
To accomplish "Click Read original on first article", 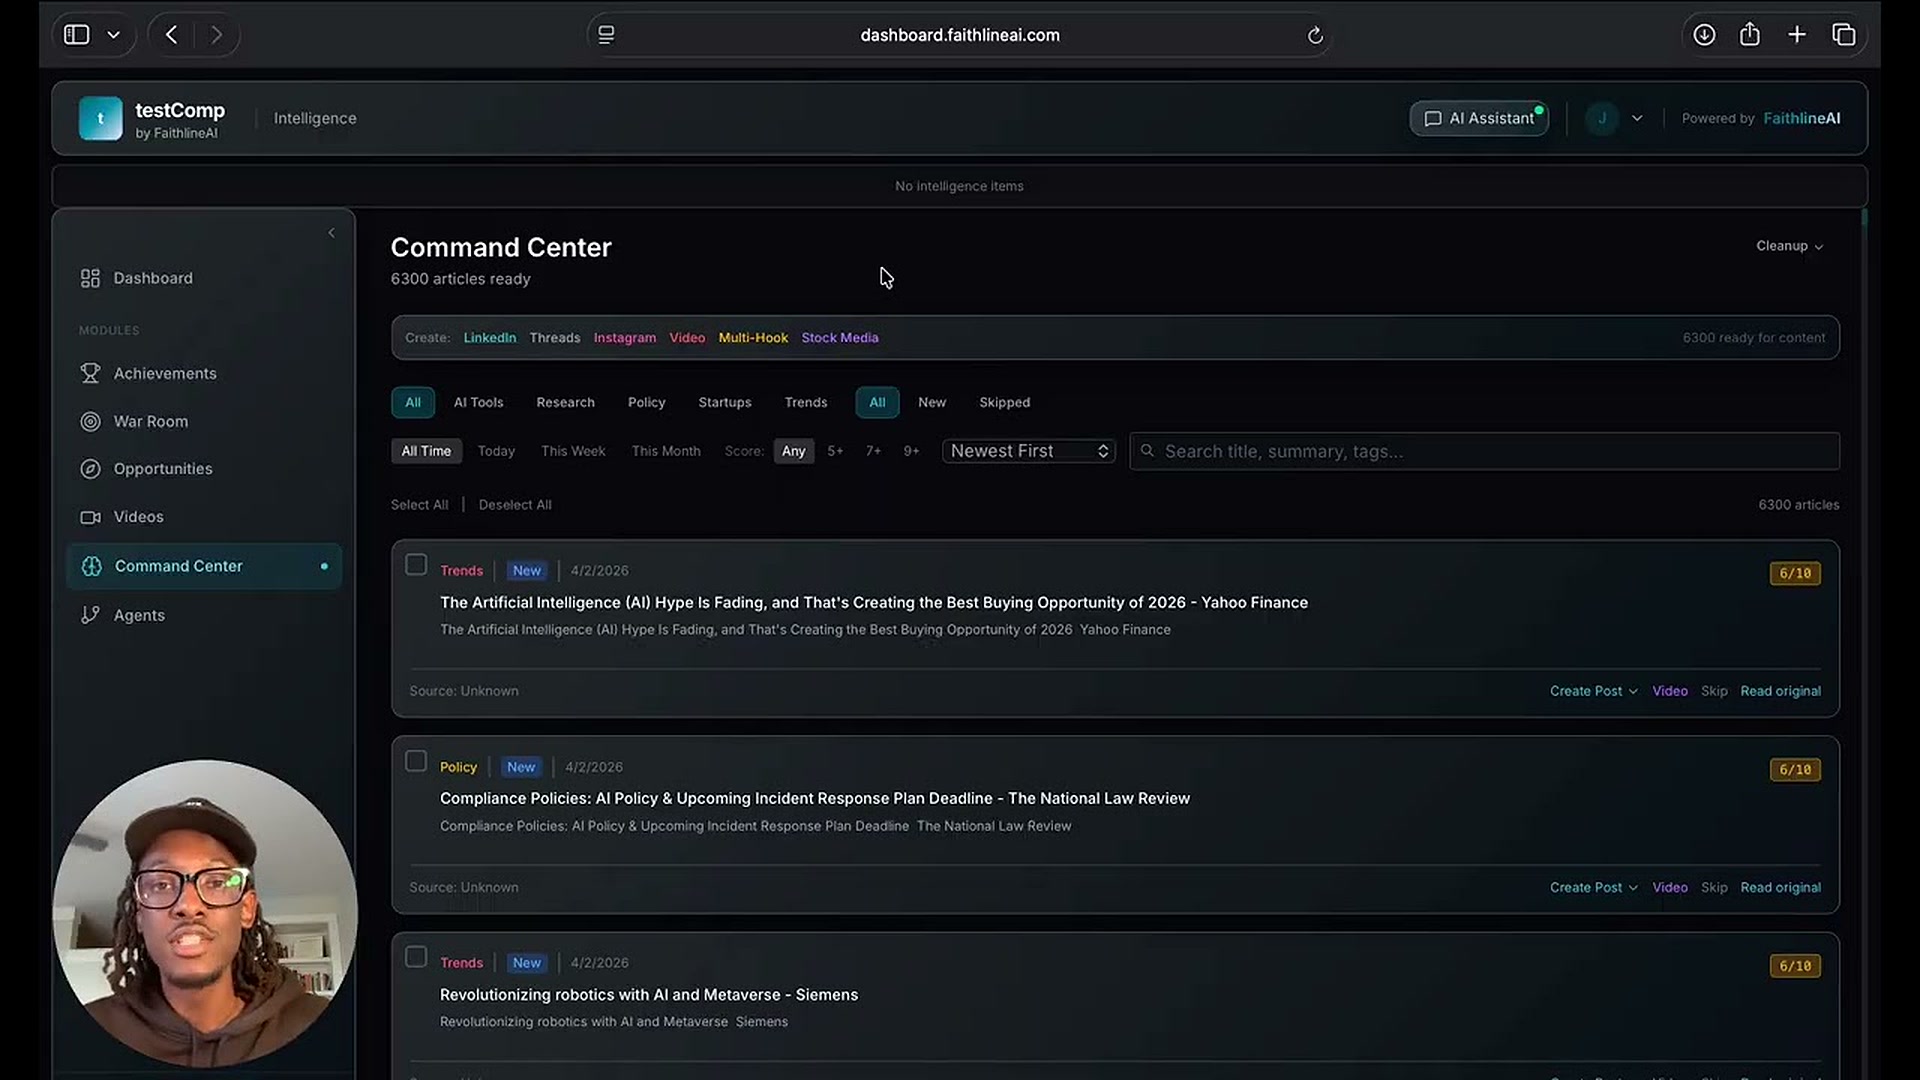I will pyautogui.click(x=1780, y=691).
